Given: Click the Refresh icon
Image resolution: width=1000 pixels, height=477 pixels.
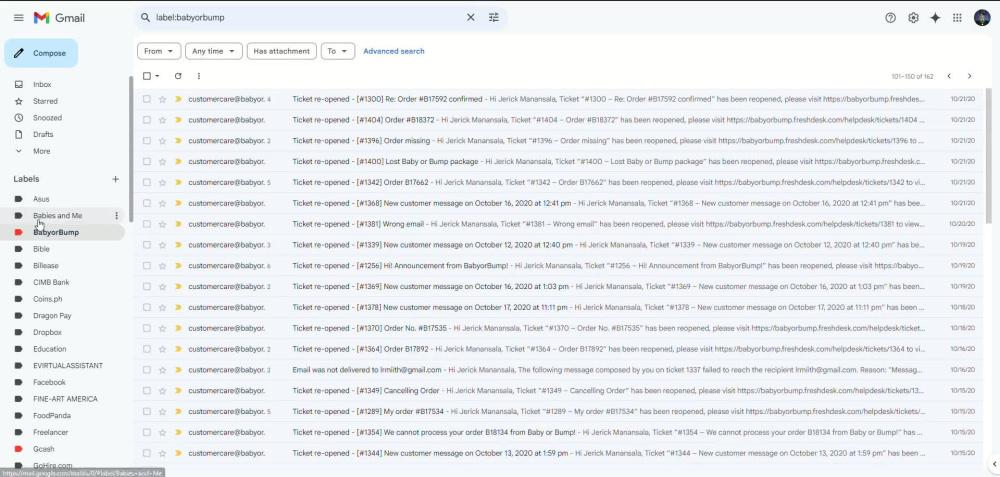Looking at the screenshot, I should click(178, 76).
